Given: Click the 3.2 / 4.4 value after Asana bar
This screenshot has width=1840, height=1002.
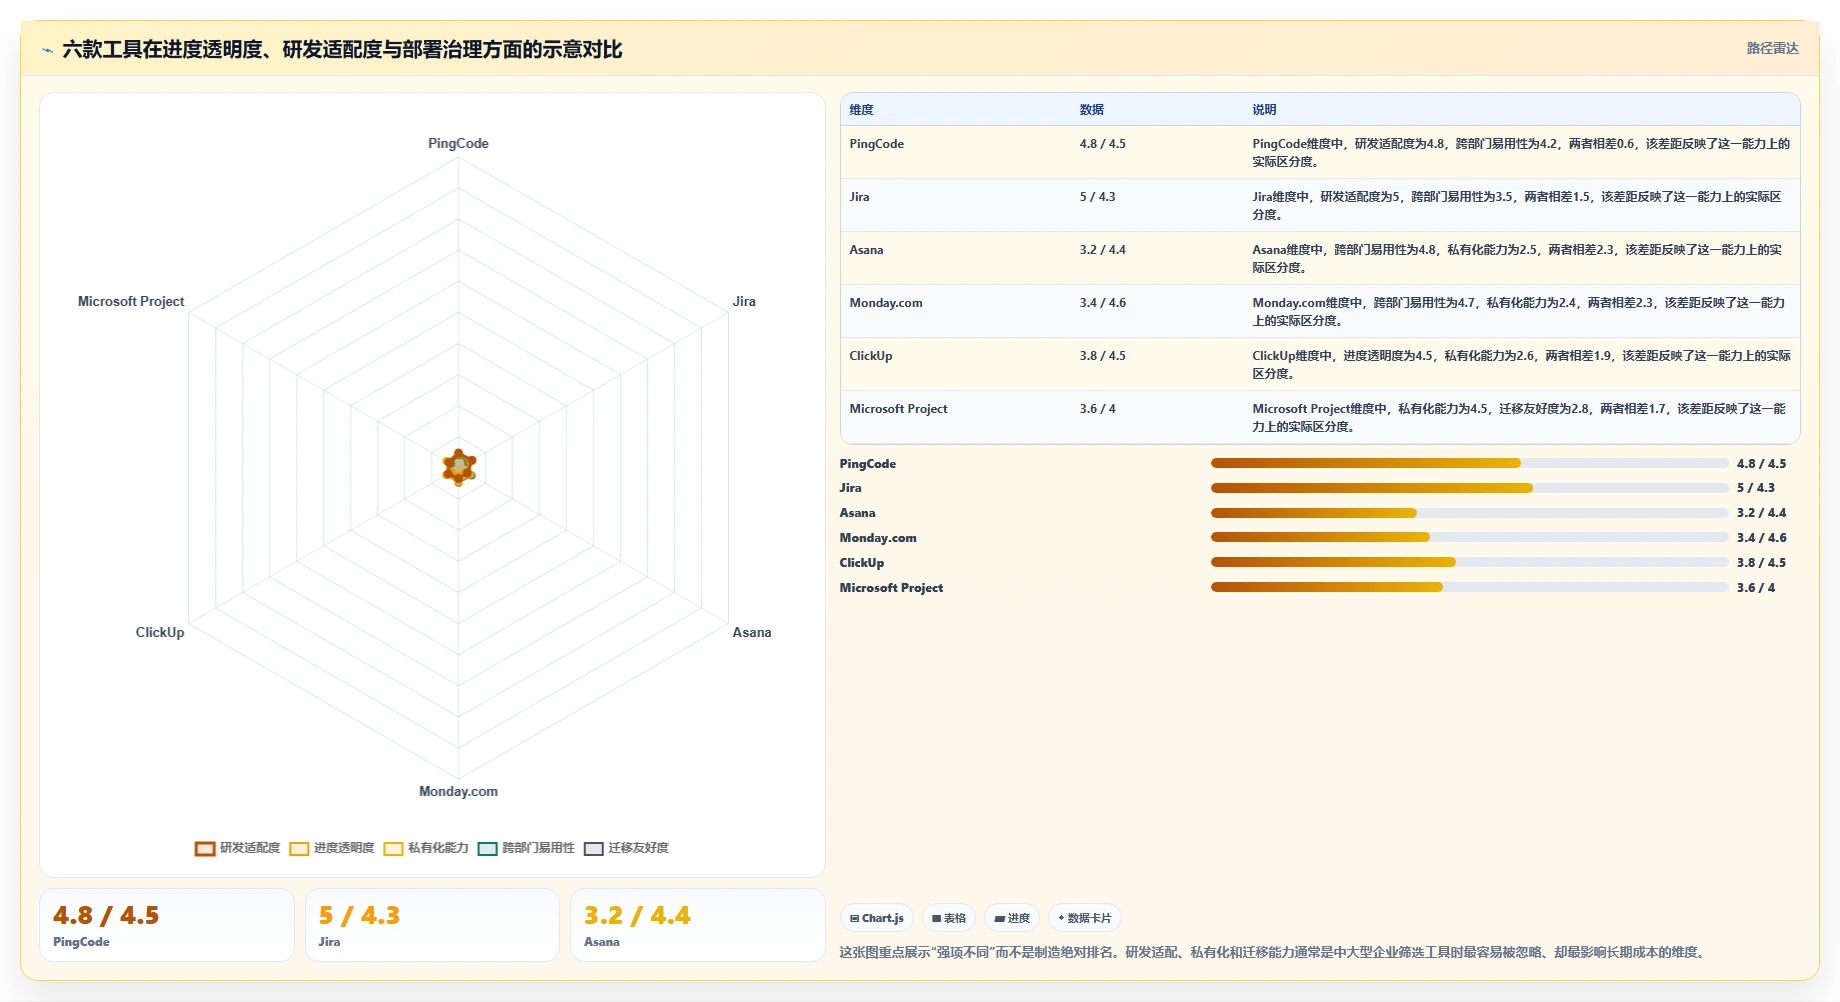Looking at the screenshot, I should pyautogui.click(x=1761, y=513).
